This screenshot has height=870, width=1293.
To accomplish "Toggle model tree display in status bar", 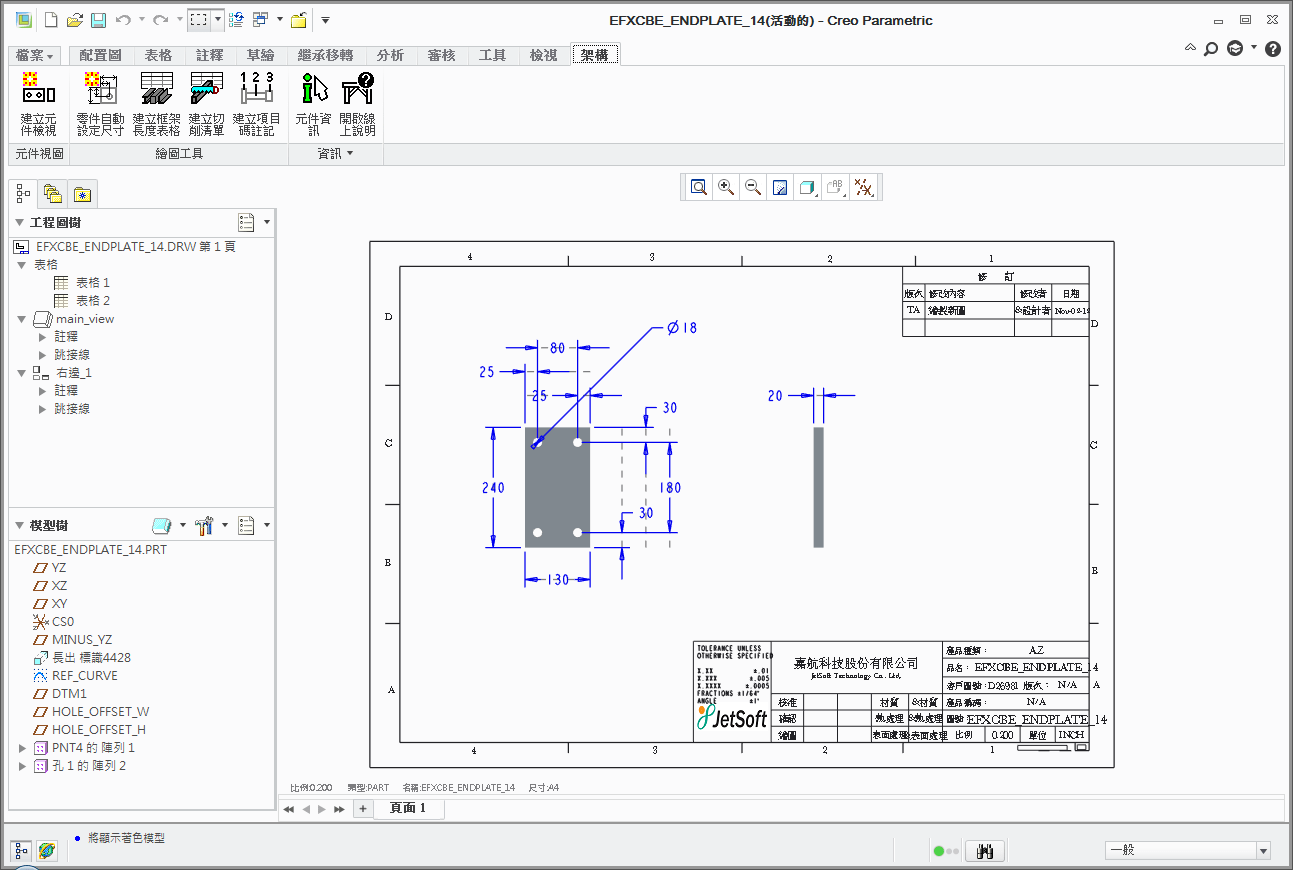I will (21, 851).
